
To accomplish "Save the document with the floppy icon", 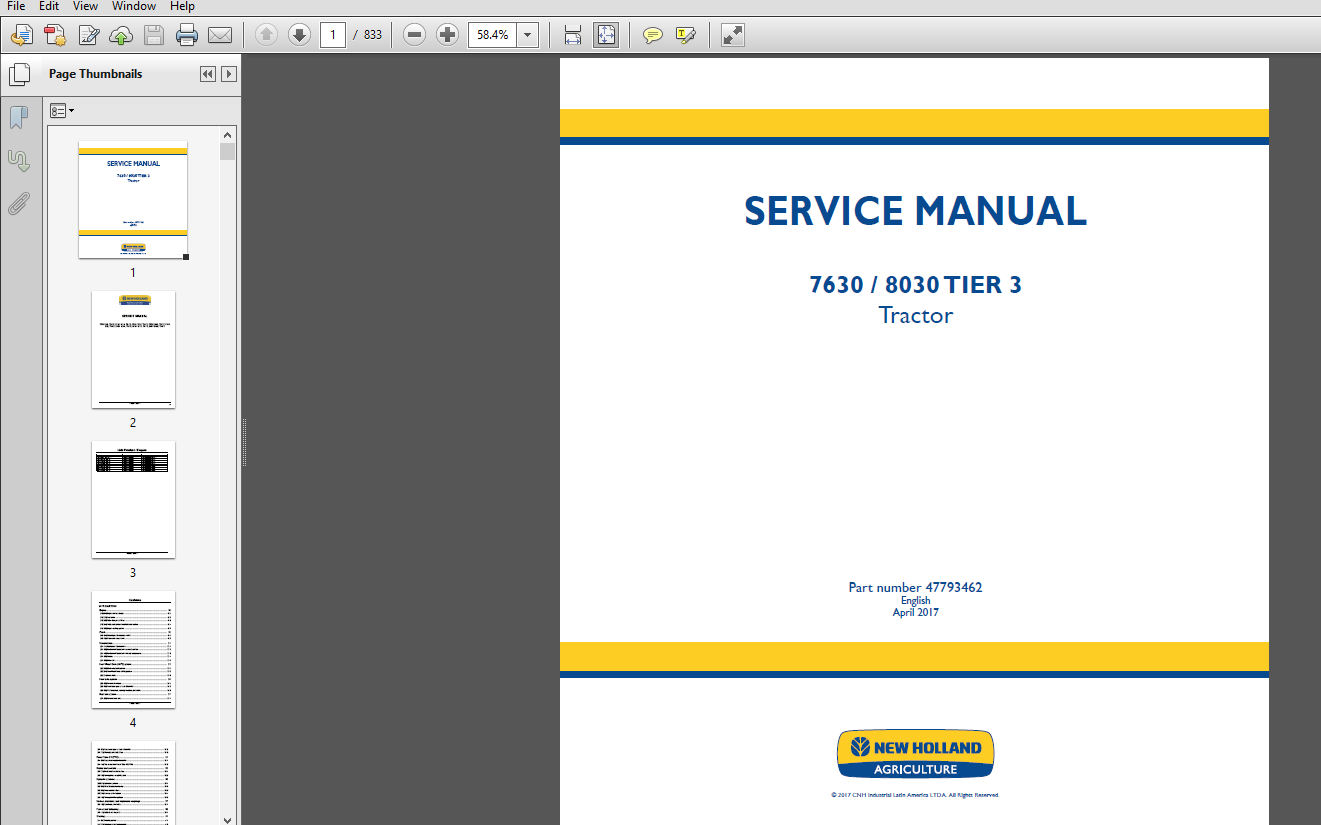I will (x=154, y=36).
